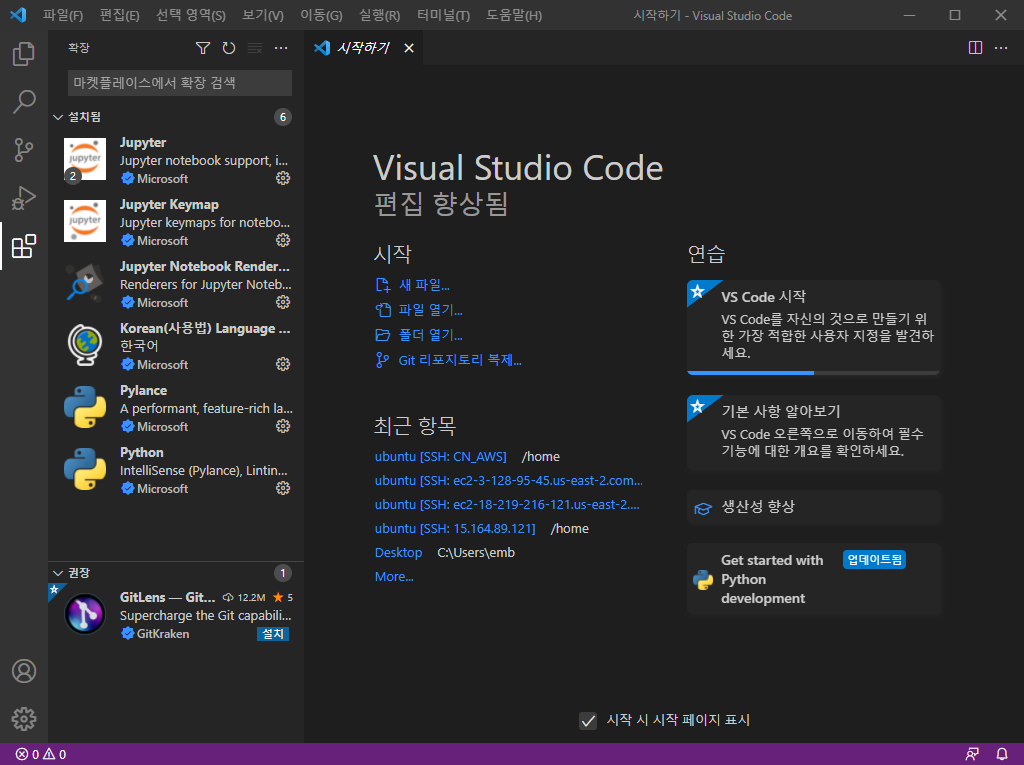Focus the 마켓플레이스에서 확장 검색 field

point(180,83)
